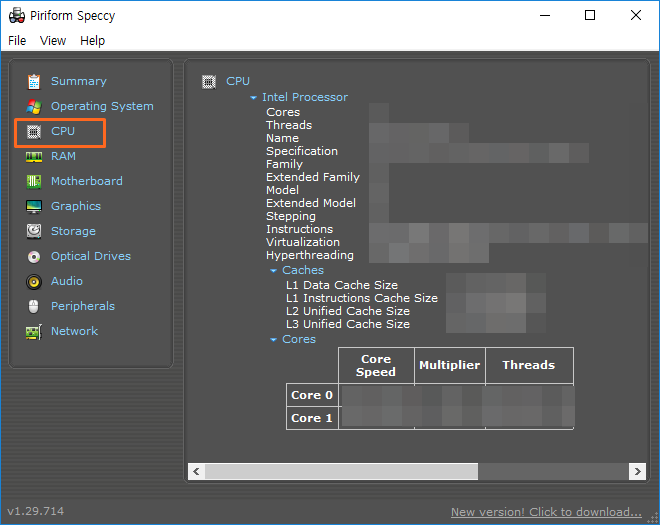Open the Operating System section

tap(102, 106)
